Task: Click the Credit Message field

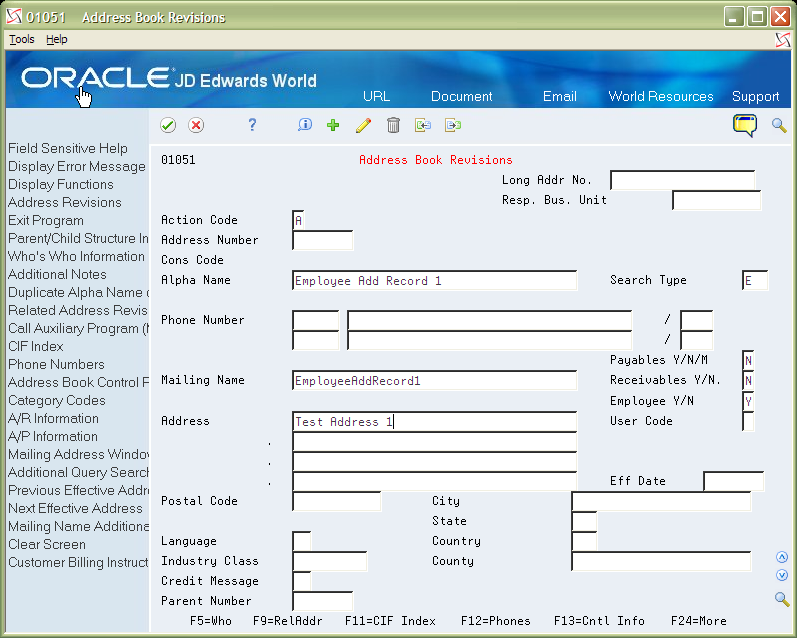Action: click(x=301, y=581)
